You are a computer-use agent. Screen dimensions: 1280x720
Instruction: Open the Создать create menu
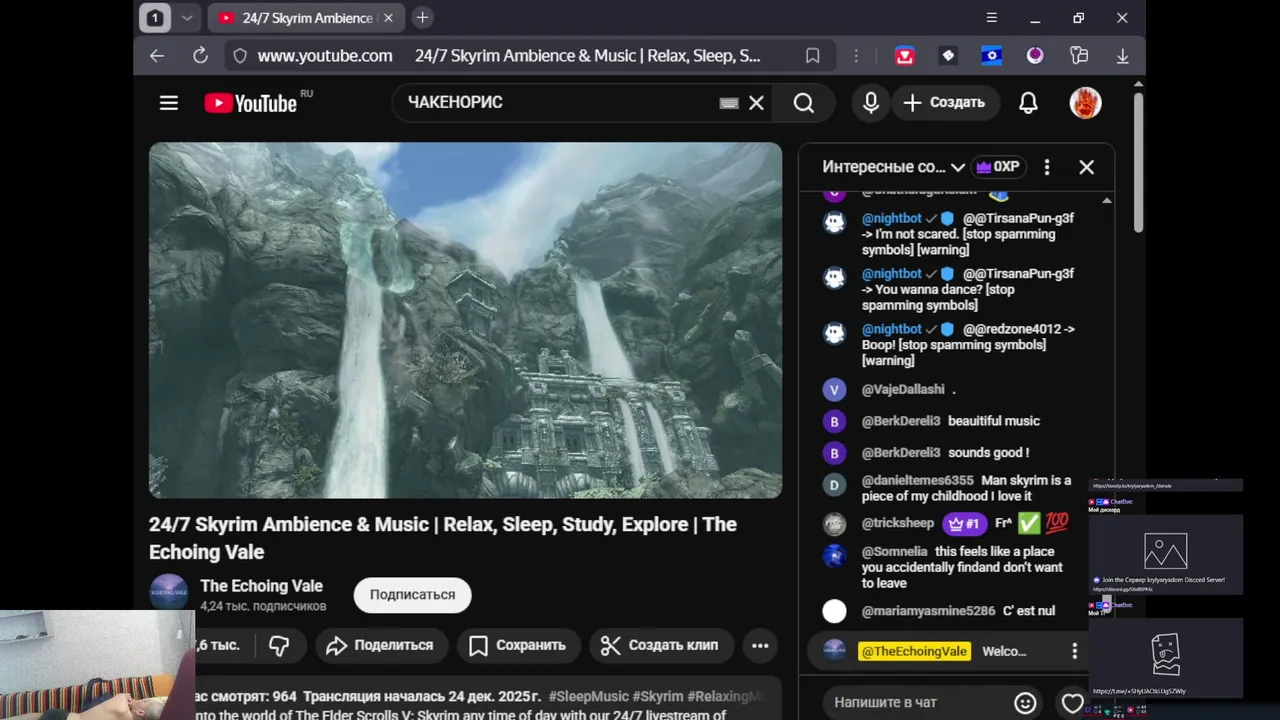coord(944,103)
